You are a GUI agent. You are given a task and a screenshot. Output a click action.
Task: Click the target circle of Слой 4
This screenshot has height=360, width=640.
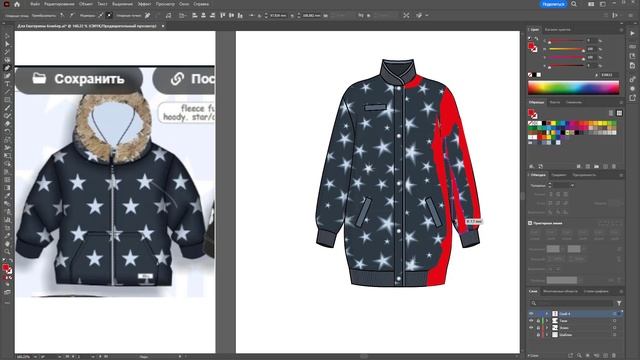[614, 314]
